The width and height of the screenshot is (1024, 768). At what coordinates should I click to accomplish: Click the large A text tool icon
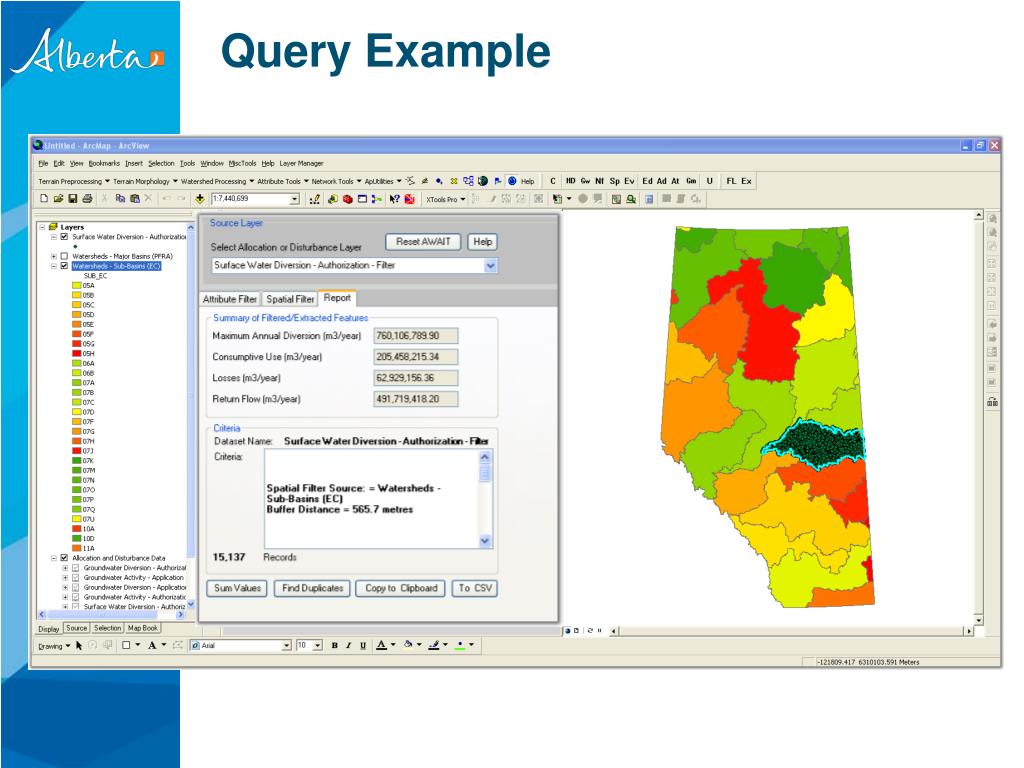(x=152, y=645)
